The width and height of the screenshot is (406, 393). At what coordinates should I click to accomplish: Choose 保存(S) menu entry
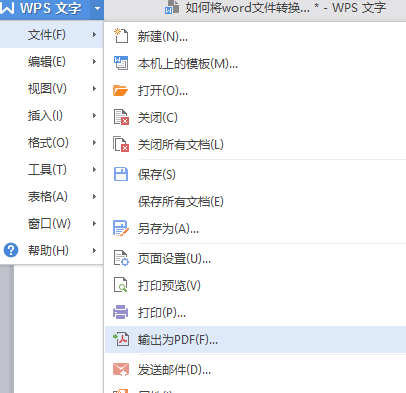tap(255, 174)
